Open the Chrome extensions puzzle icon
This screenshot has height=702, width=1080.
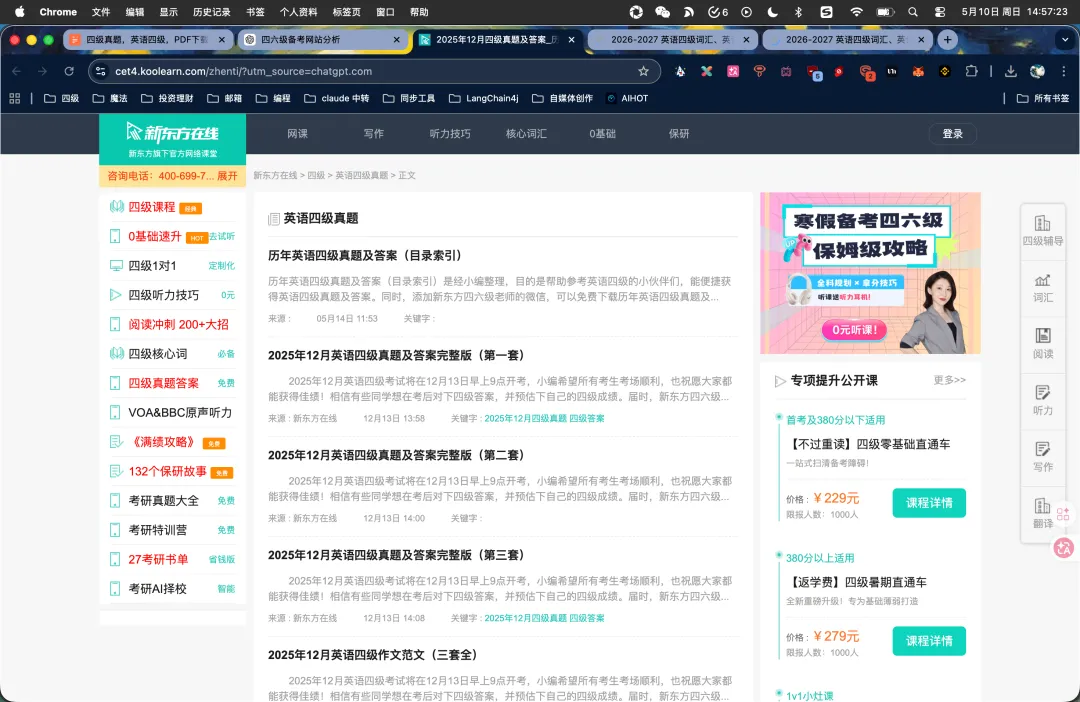[971, 71]
